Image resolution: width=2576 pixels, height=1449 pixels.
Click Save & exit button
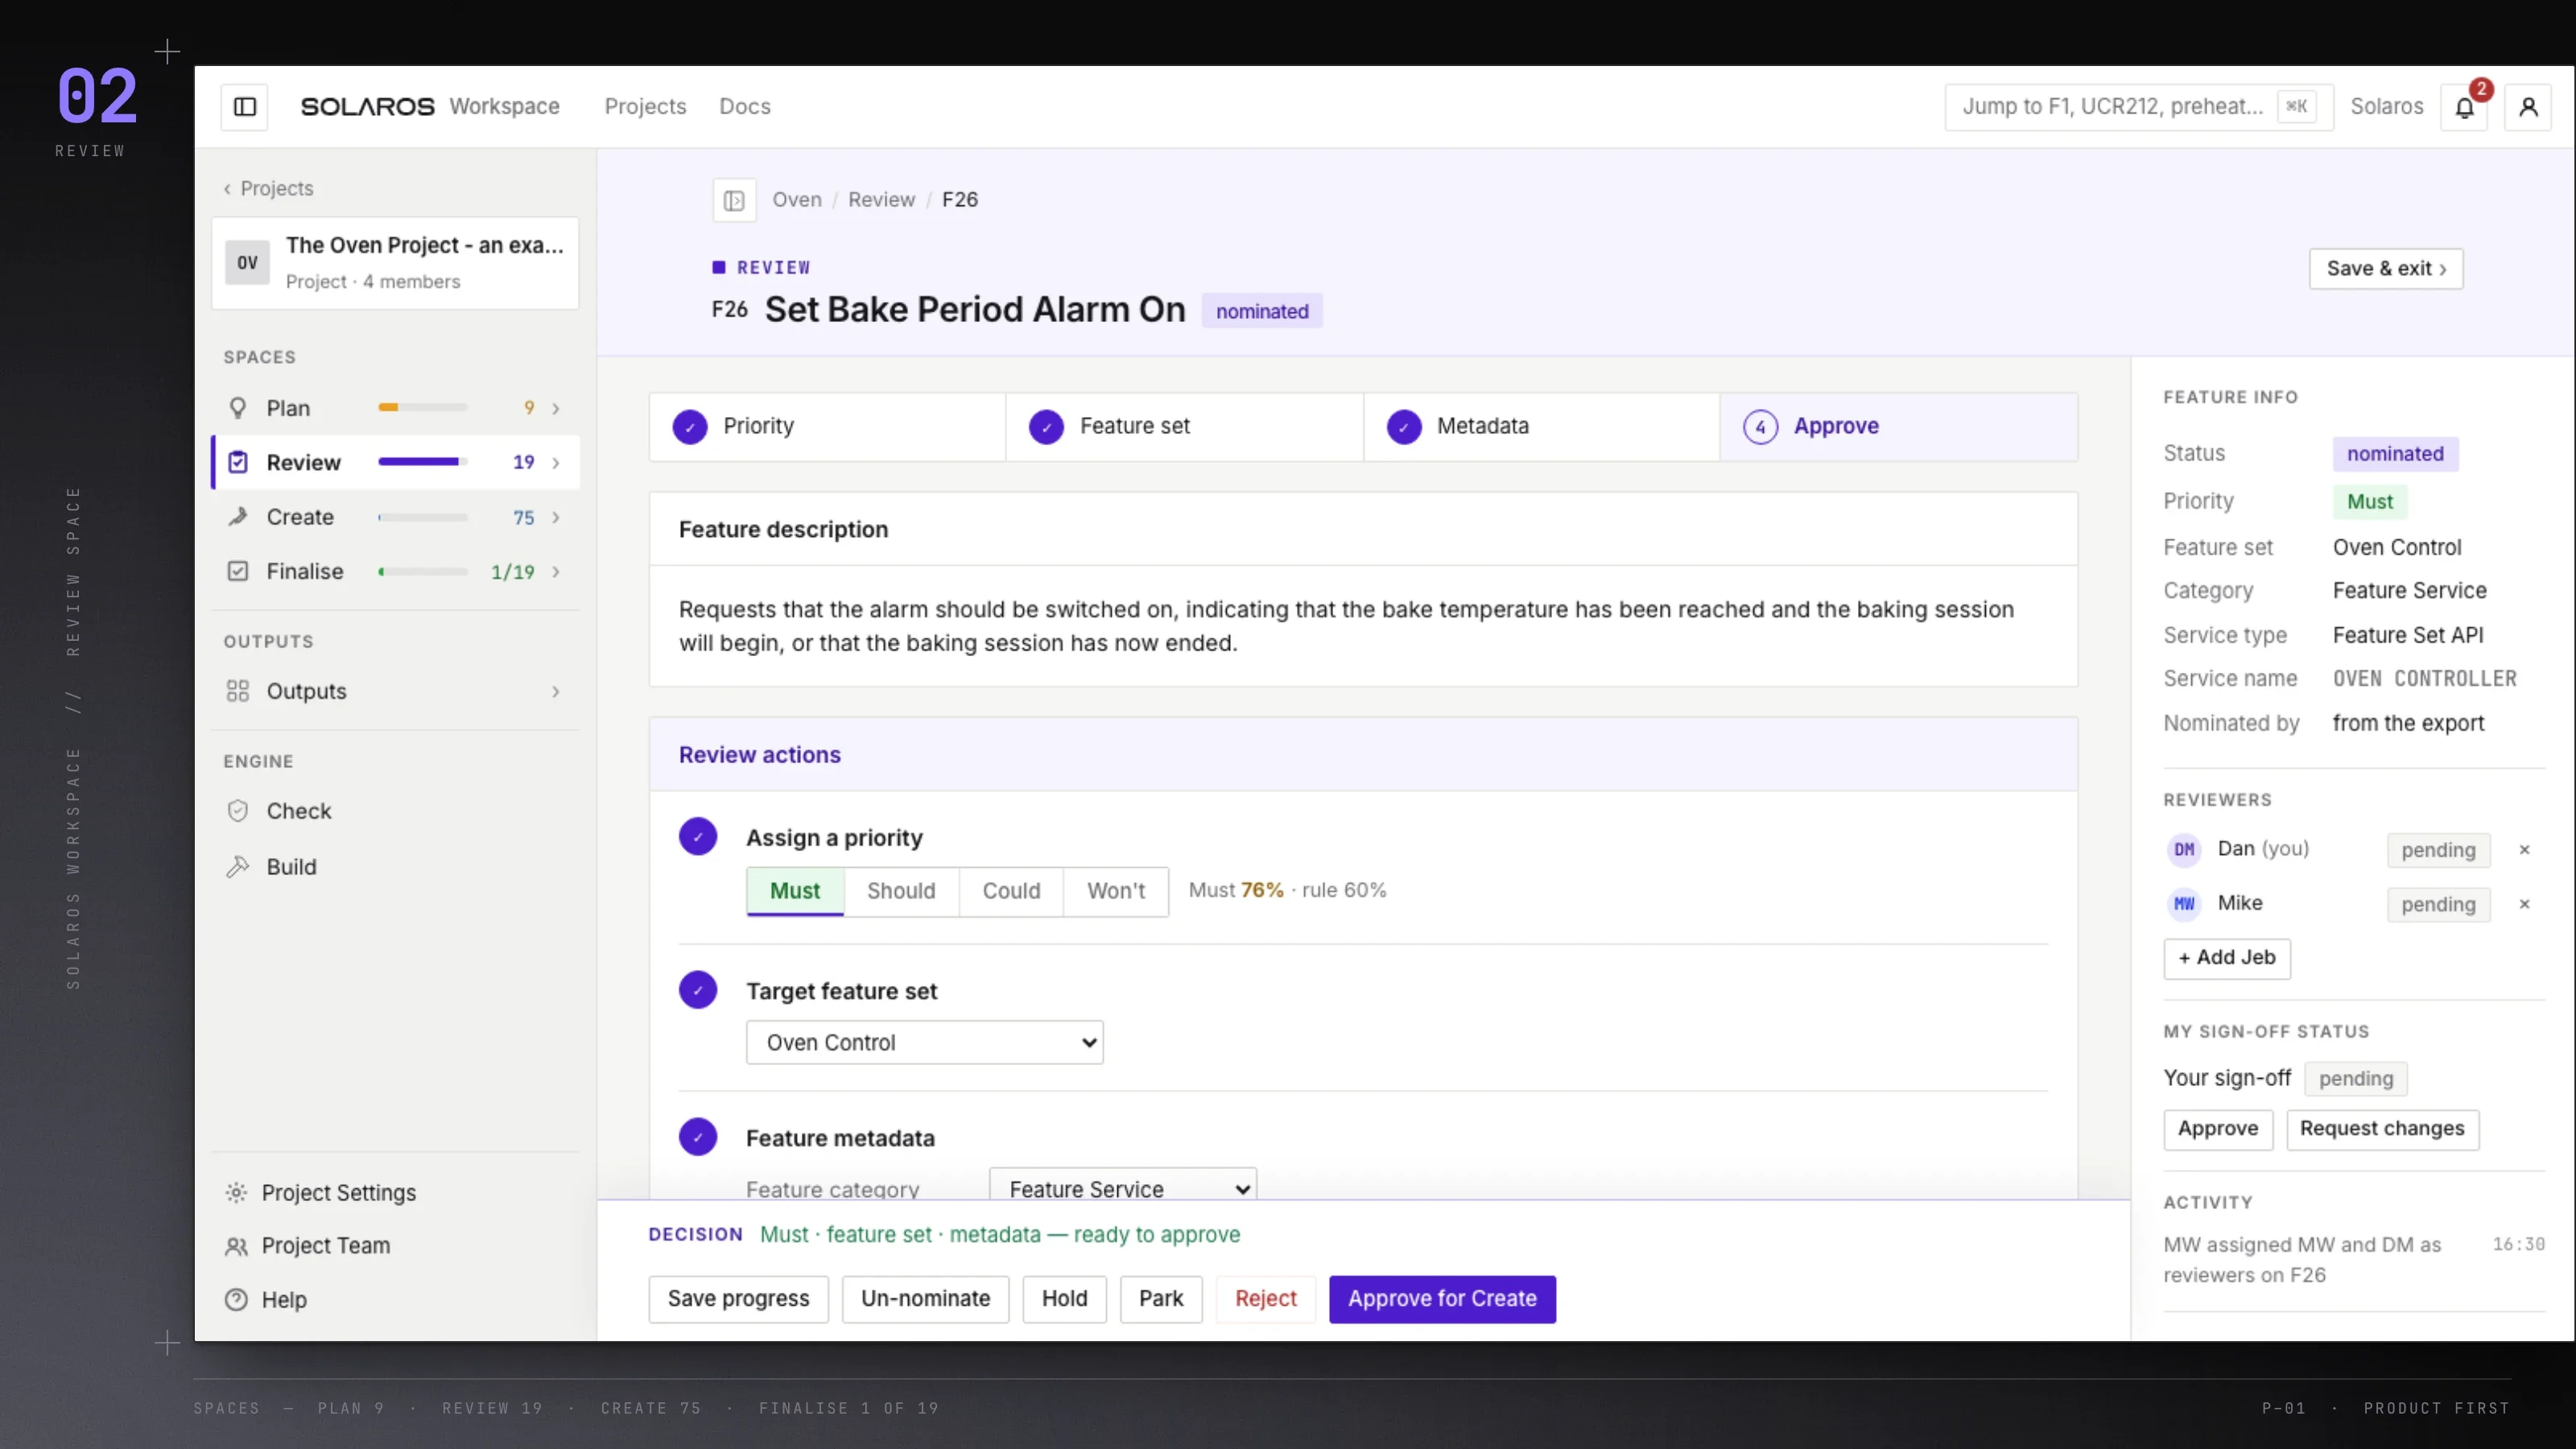(2386, 269)
